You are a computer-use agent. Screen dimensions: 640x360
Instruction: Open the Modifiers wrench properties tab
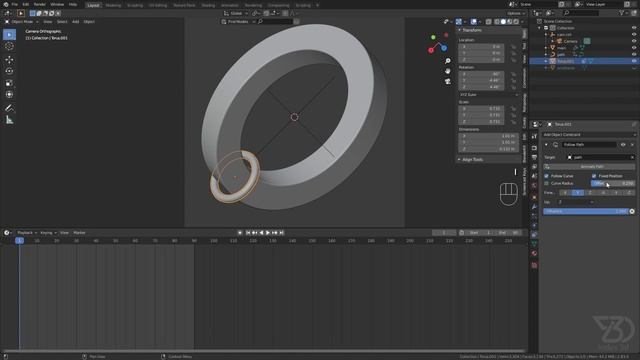pyautogui.click(x=534, y=207)
